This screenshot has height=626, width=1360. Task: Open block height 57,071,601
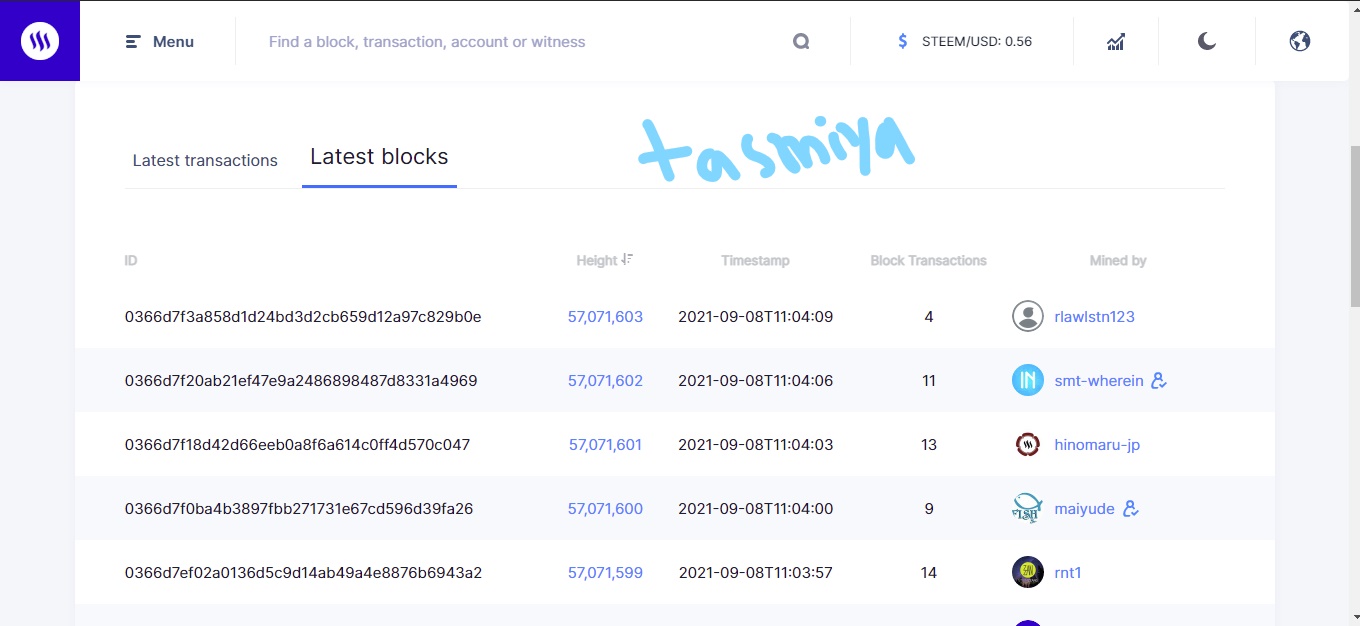click(x=605, y=445)
